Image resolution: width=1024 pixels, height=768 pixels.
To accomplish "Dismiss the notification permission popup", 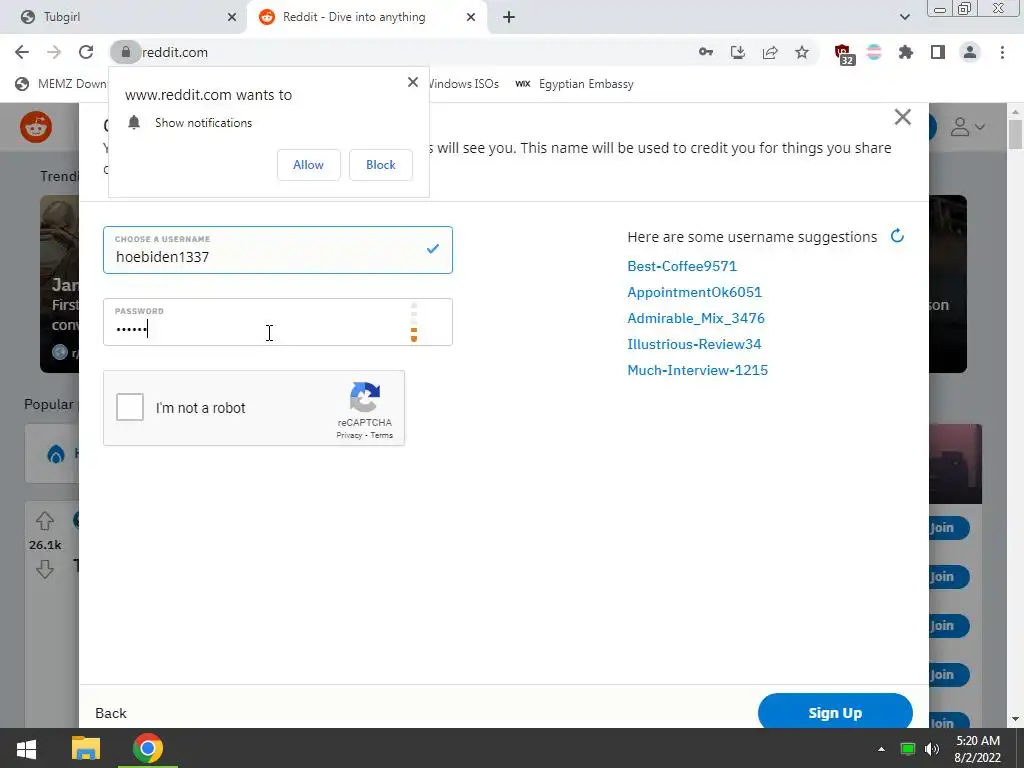I will click(413, 82).
